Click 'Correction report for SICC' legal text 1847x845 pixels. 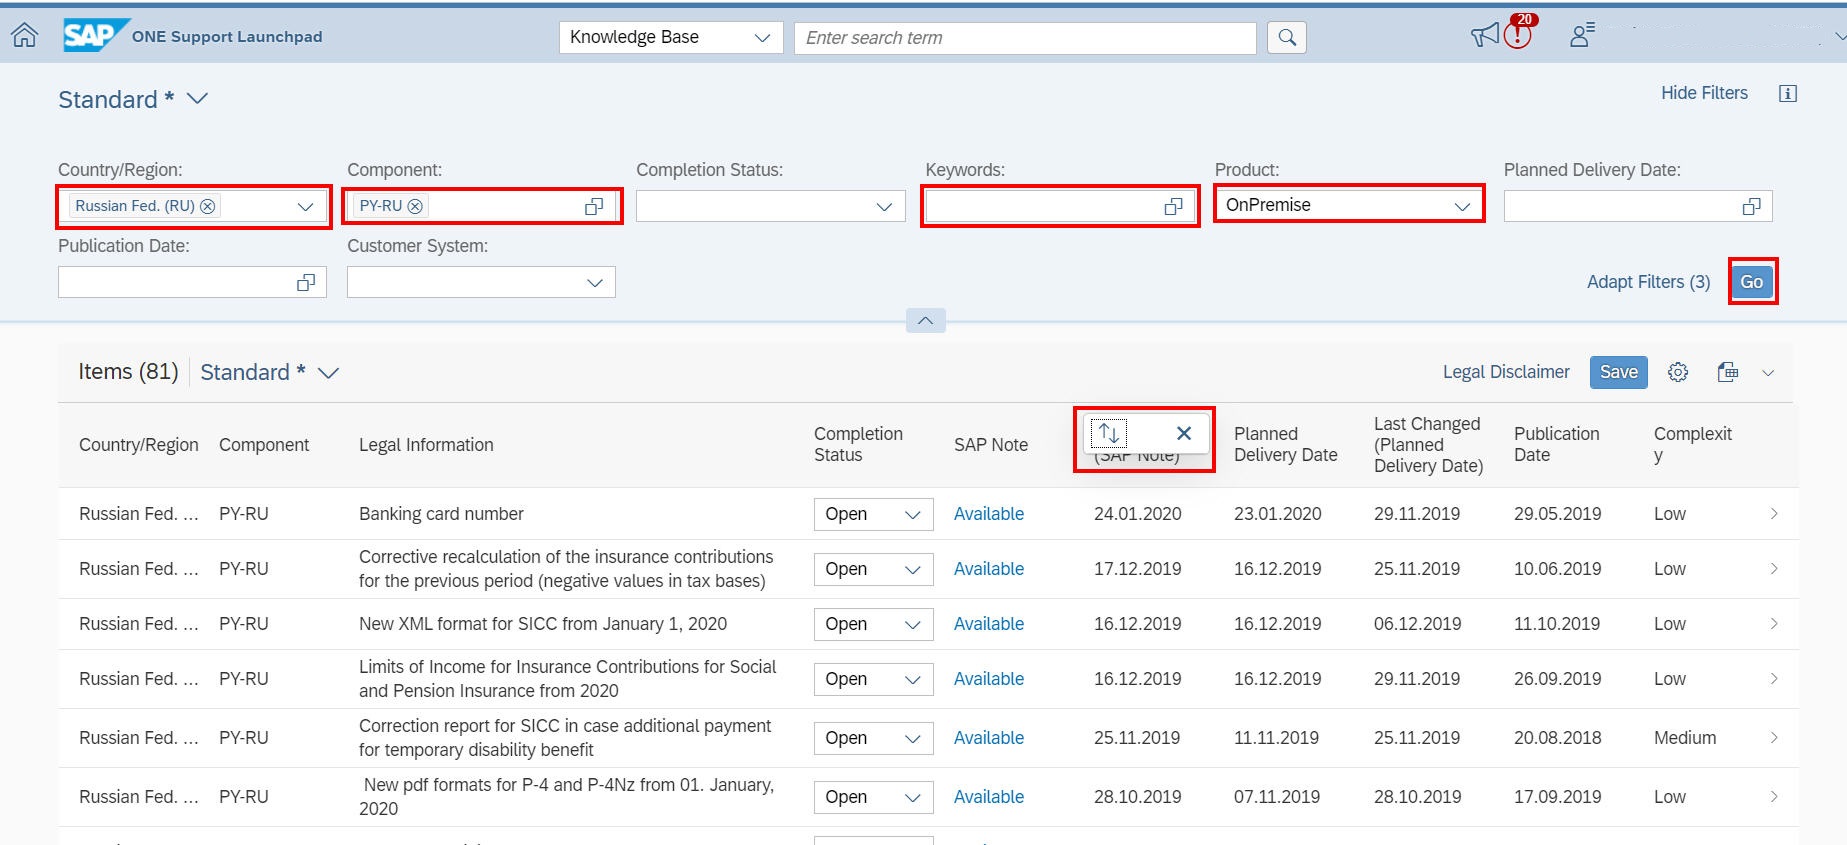click(565, 738)
